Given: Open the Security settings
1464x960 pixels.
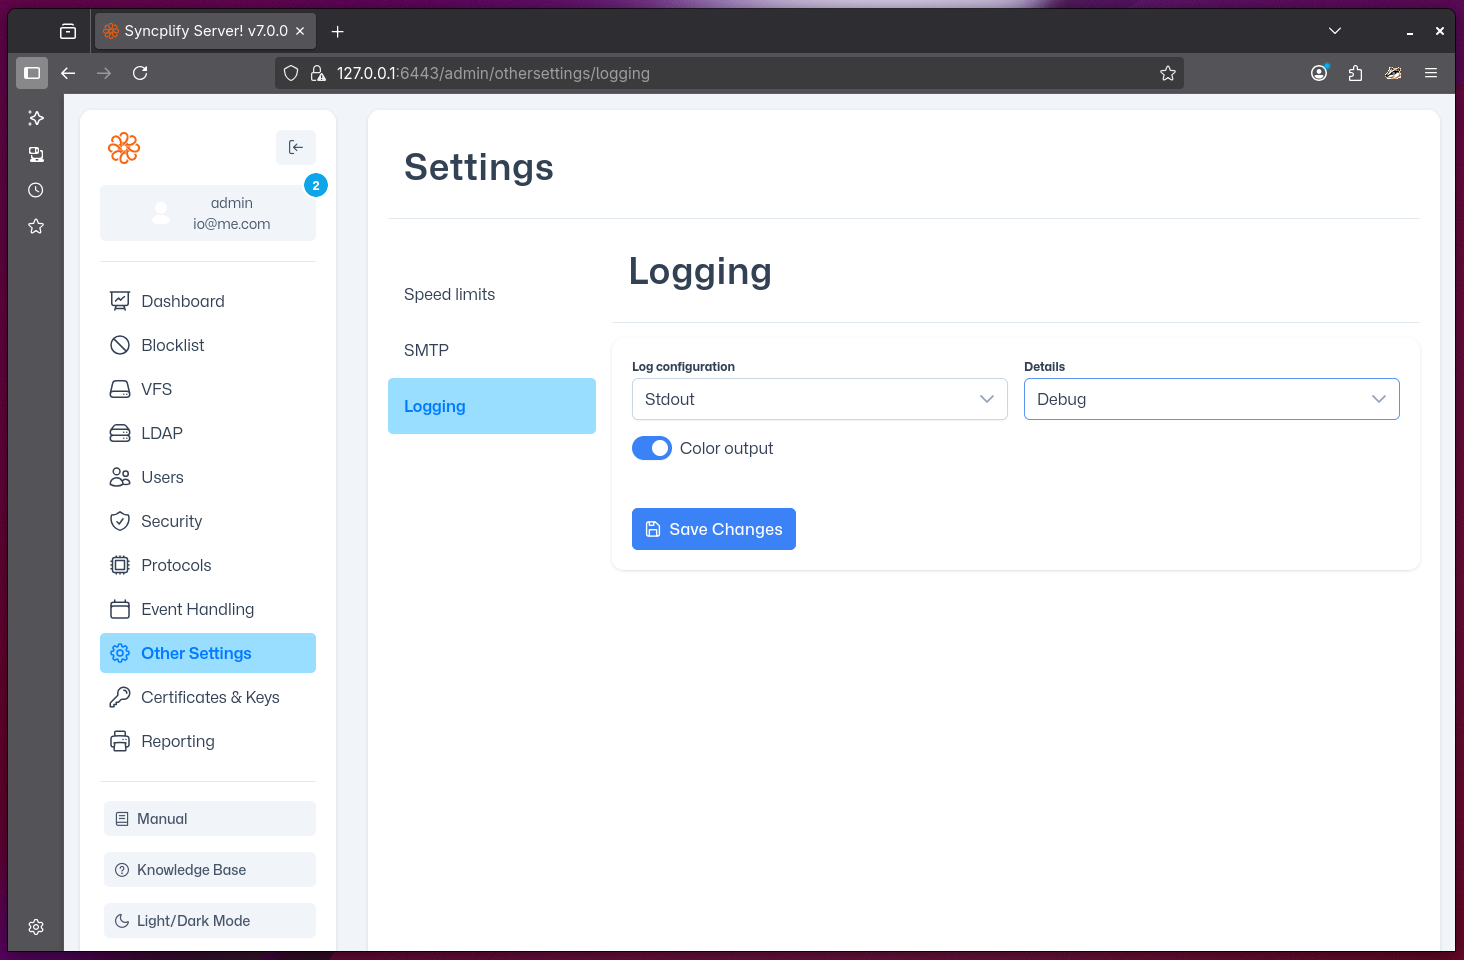Looking at the screenshot, I should 171,521.
